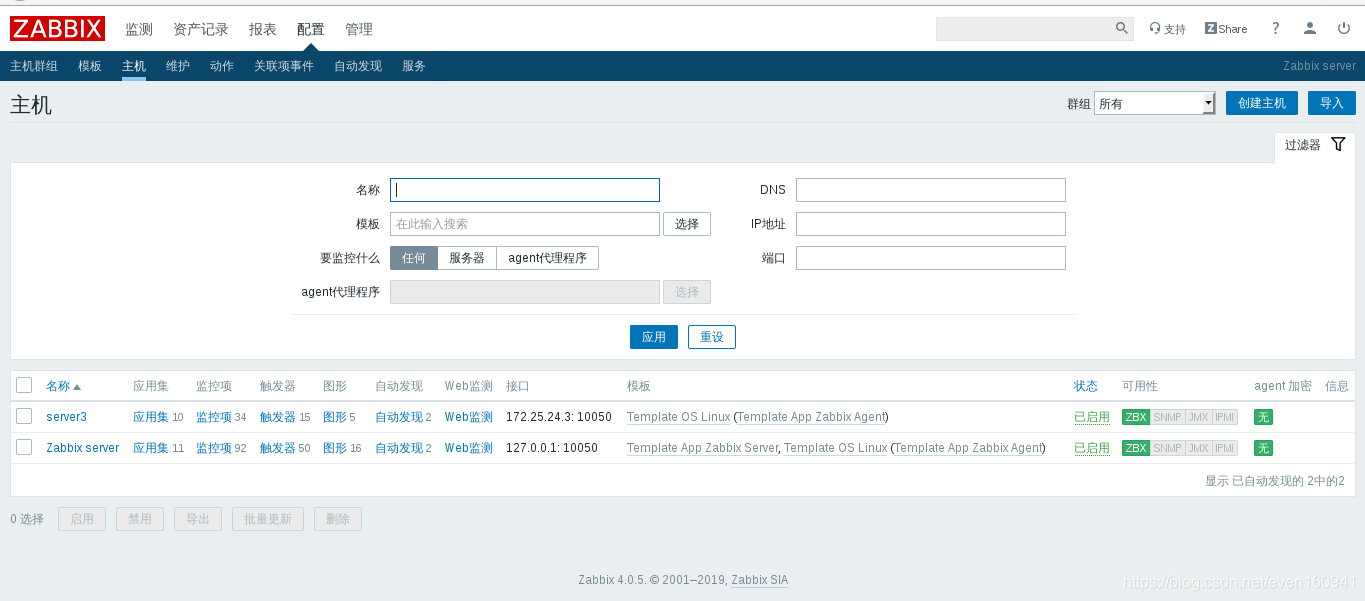This screenshot has width=1365, height=601.
Task: Go to 自动发现 submenu
Action: [x=358, y=66]
